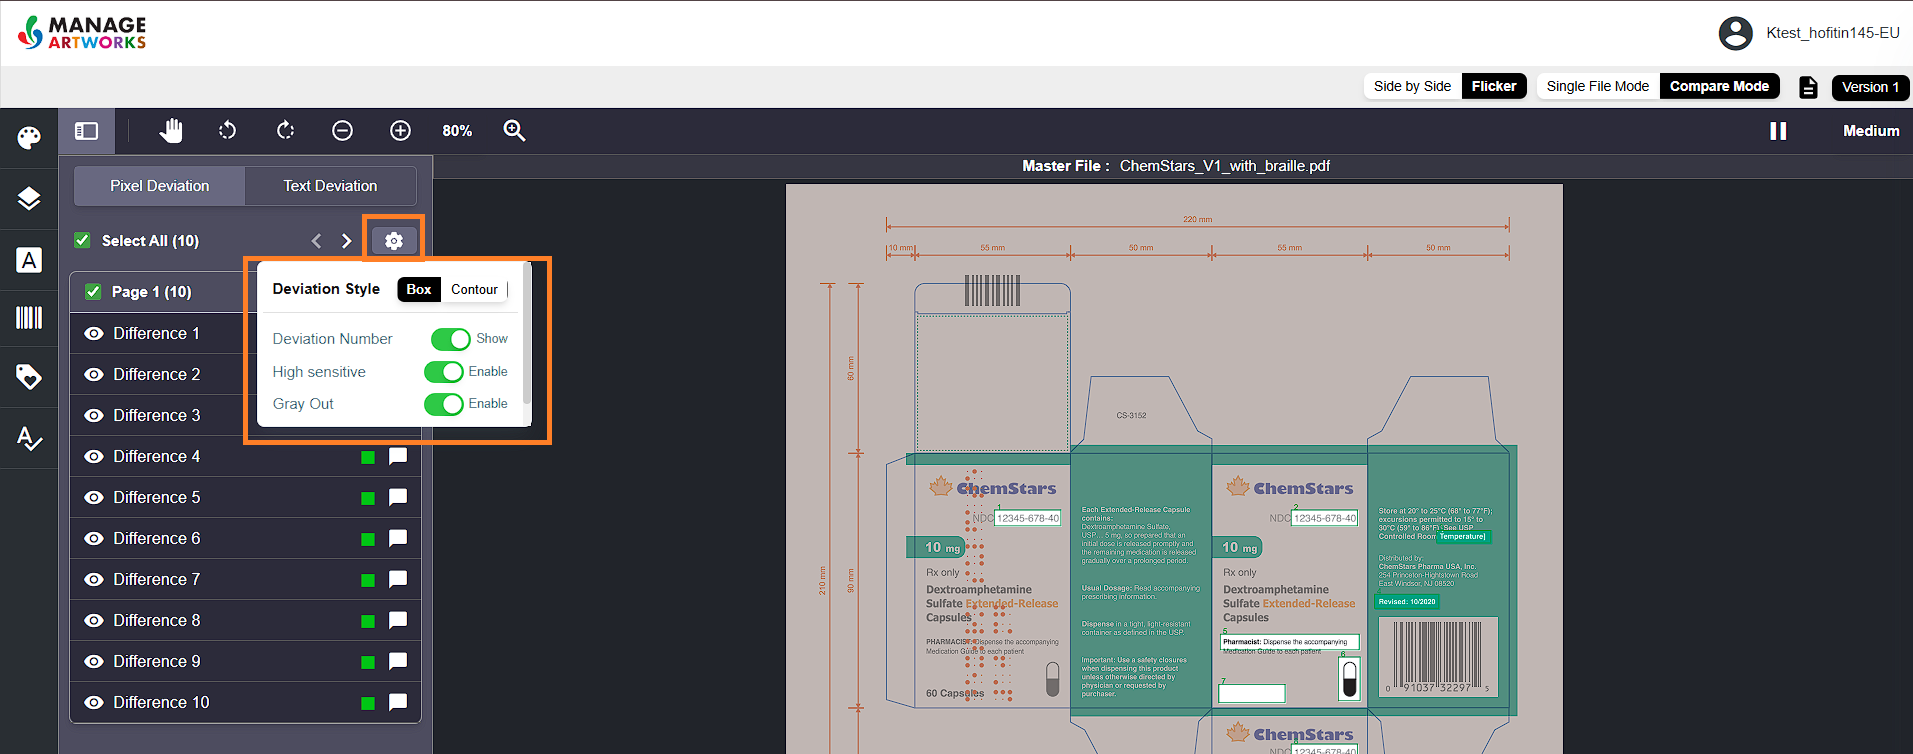The width and height of the screenshot is (1913, 754).
Task: Rotate artwork counterclockwise
Action: tap(228, 131)
